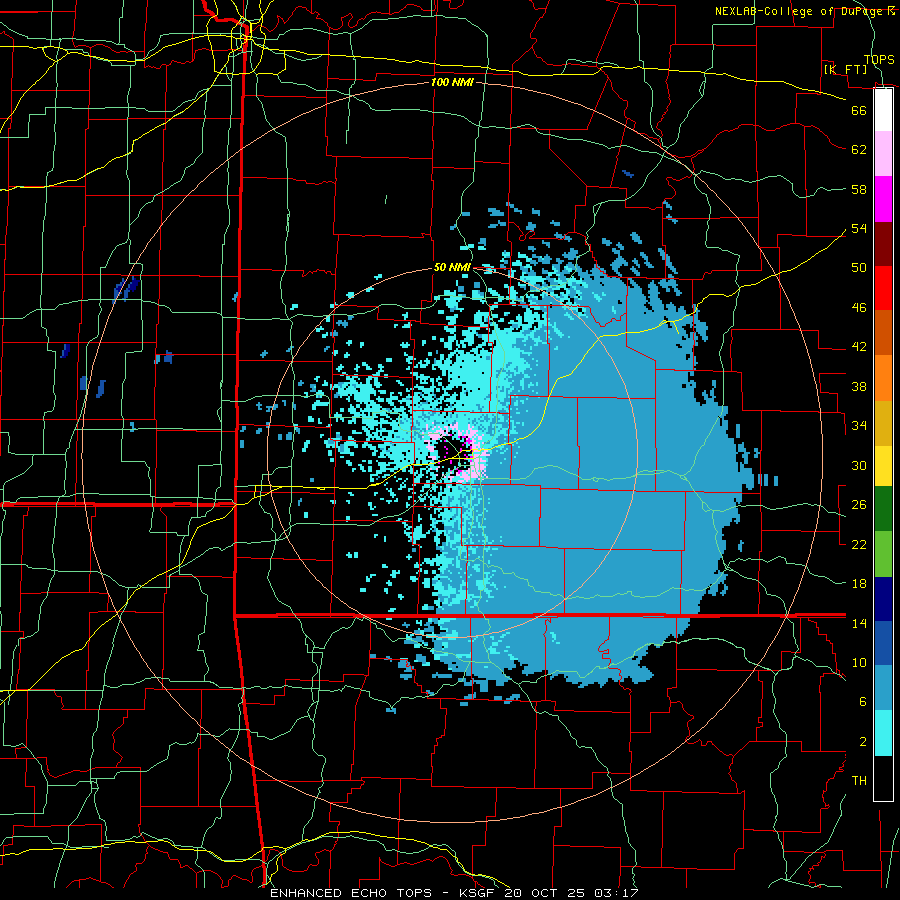Viewport: 900px width, 900px height.
Task: Click the '[K FT]' legend units label
Action: (845, 69)
